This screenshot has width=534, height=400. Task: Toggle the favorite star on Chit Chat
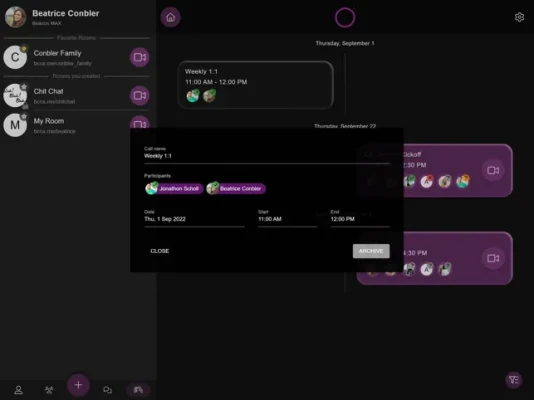point(24,87)
